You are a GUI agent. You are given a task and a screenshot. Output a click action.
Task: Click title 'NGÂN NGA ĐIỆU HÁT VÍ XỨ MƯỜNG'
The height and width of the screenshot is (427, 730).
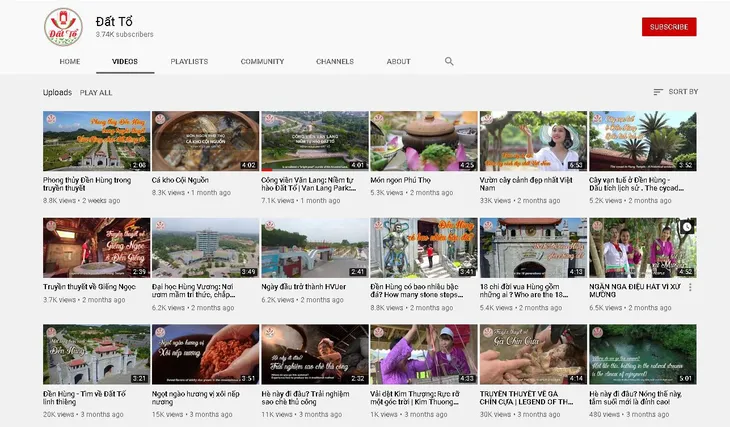pyautogui.click(x=635, y=291)
